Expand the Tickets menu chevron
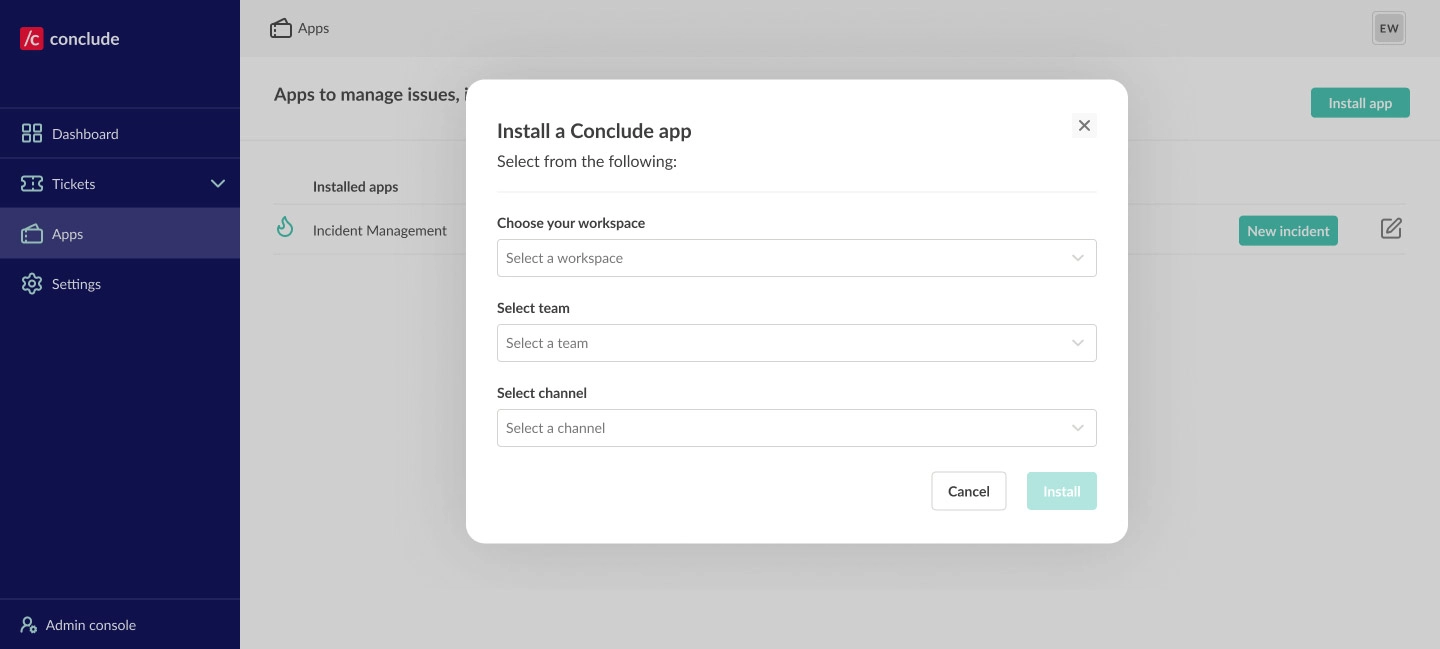Viewport: 1440px width, 649px height. tap(218, 184)
